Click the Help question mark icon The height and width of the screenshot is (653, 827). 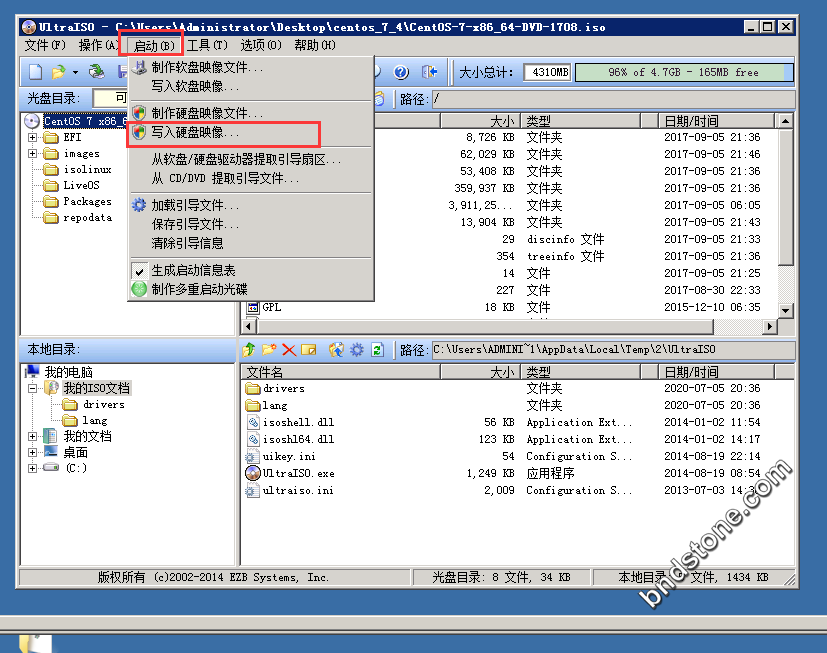(401, 72)
